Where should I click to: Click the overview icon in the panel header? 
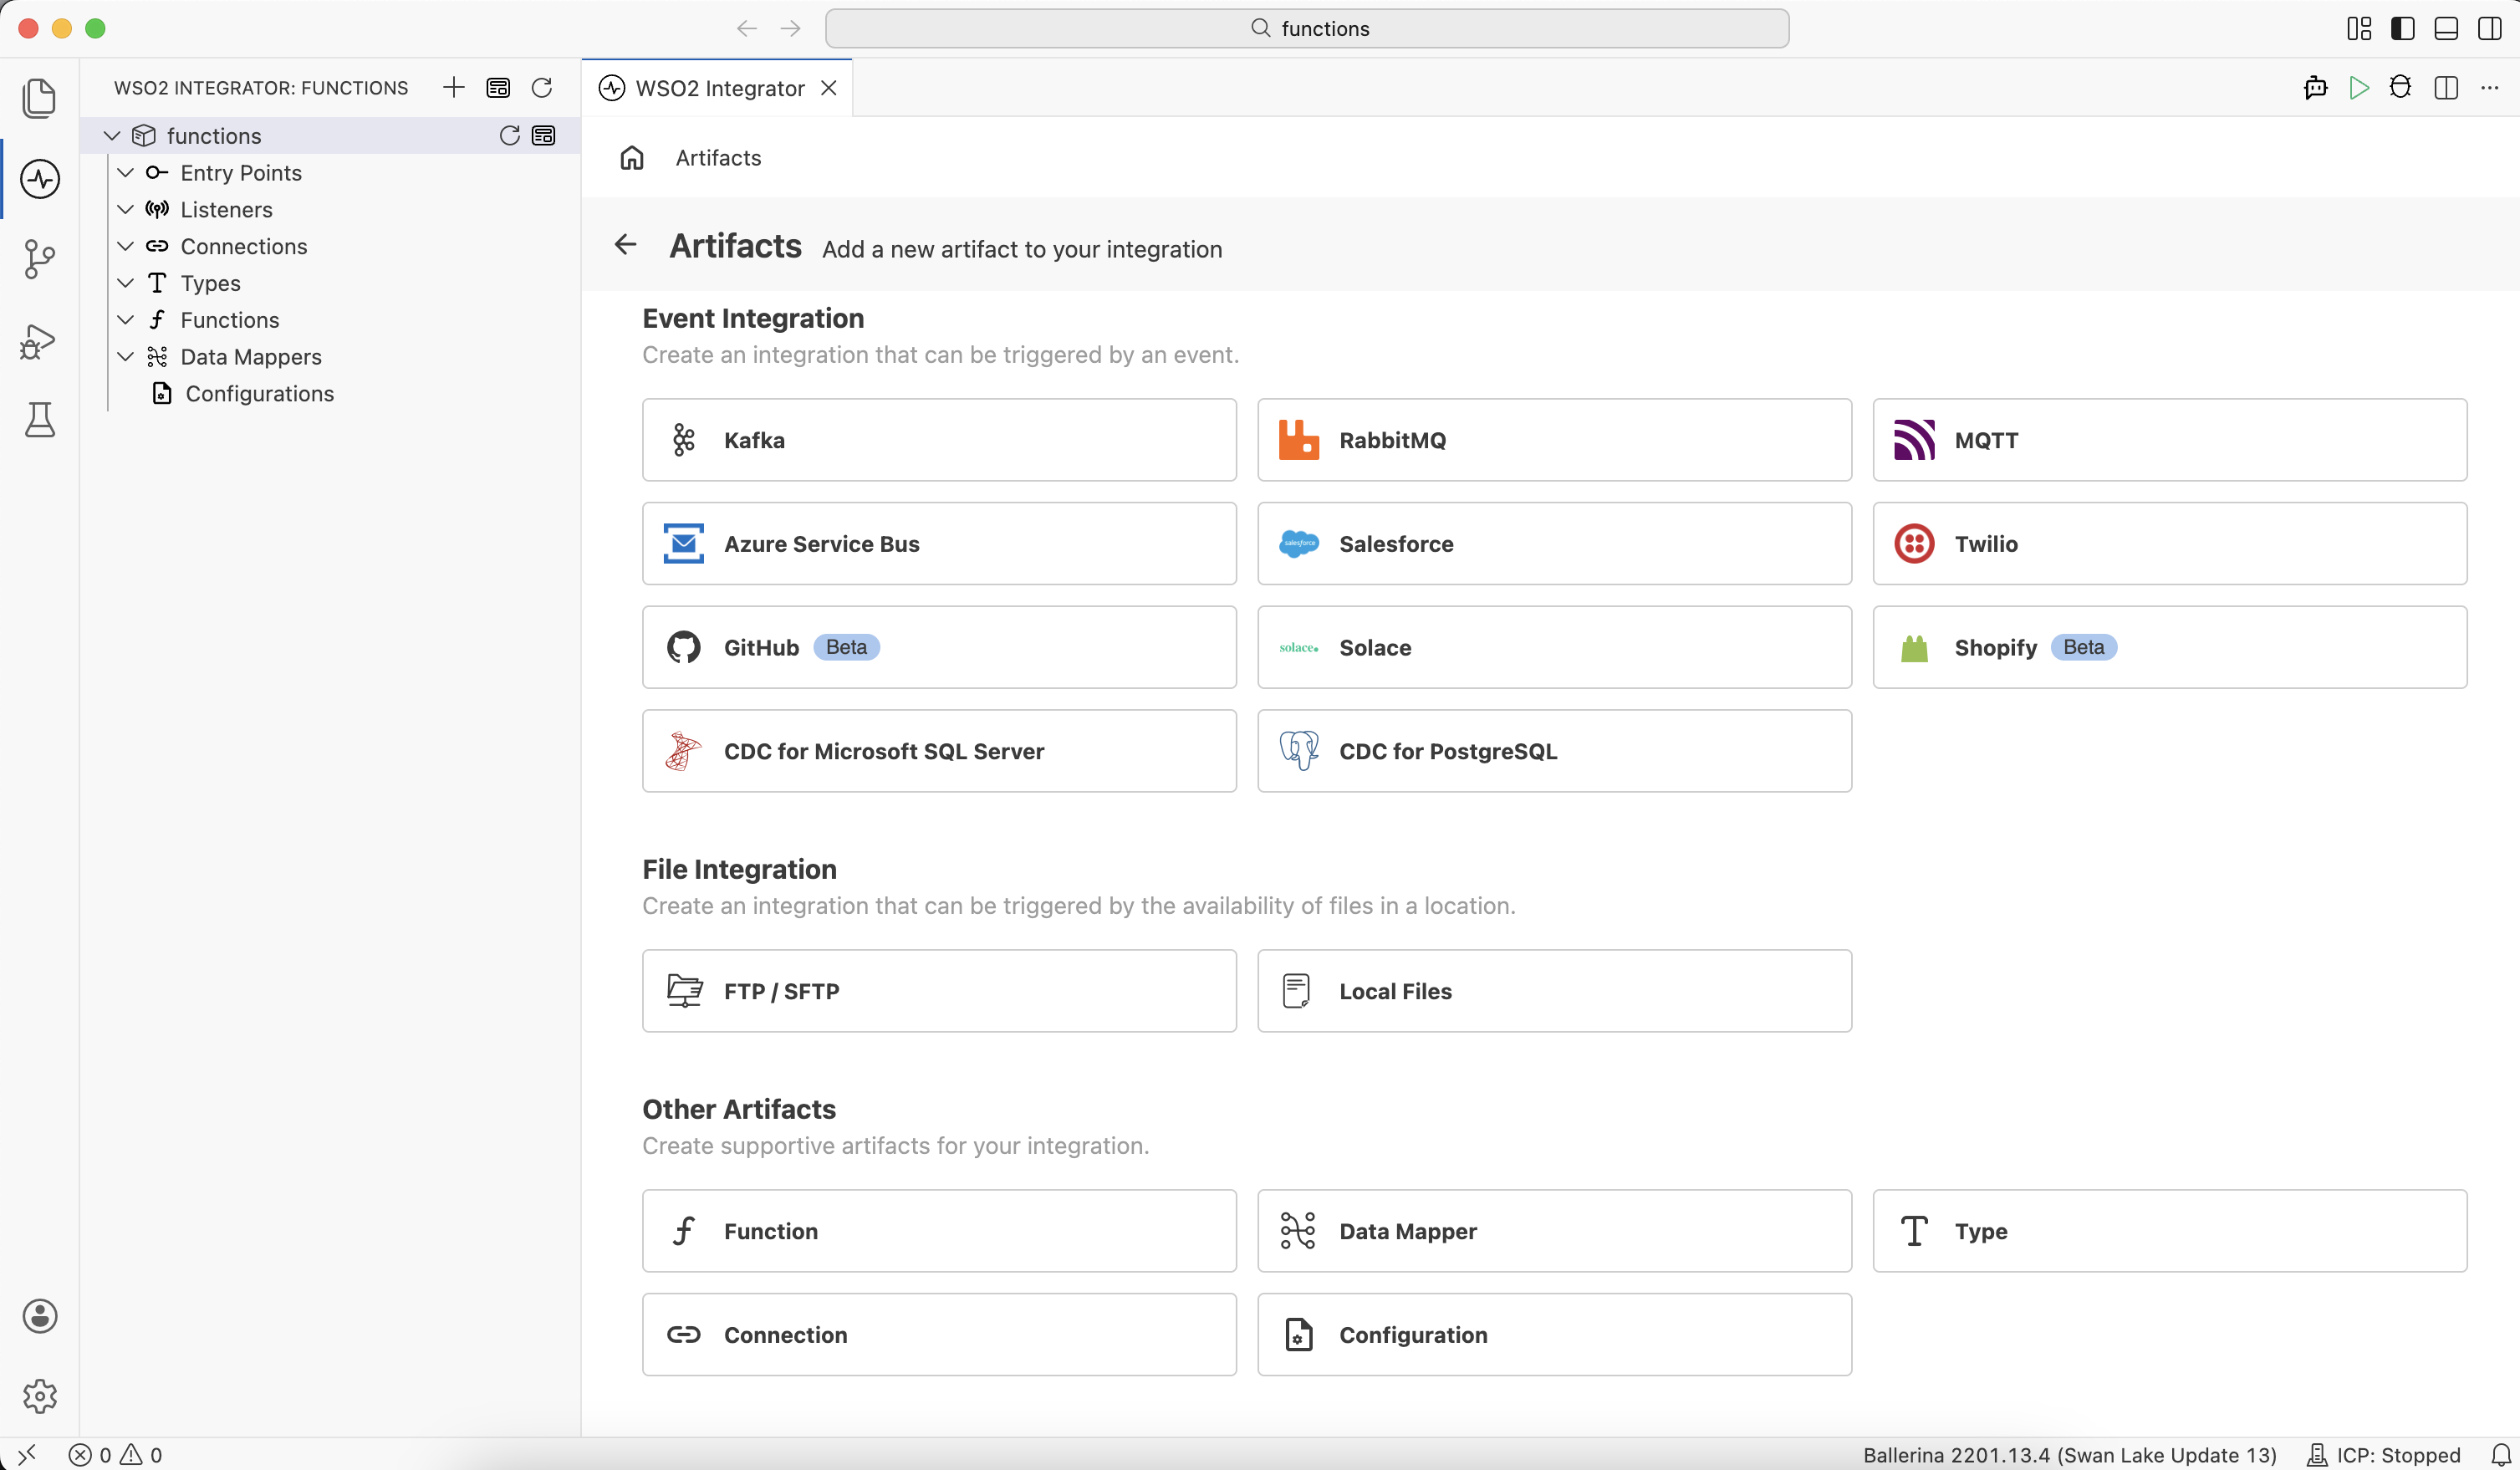click(x=498, y=88)
